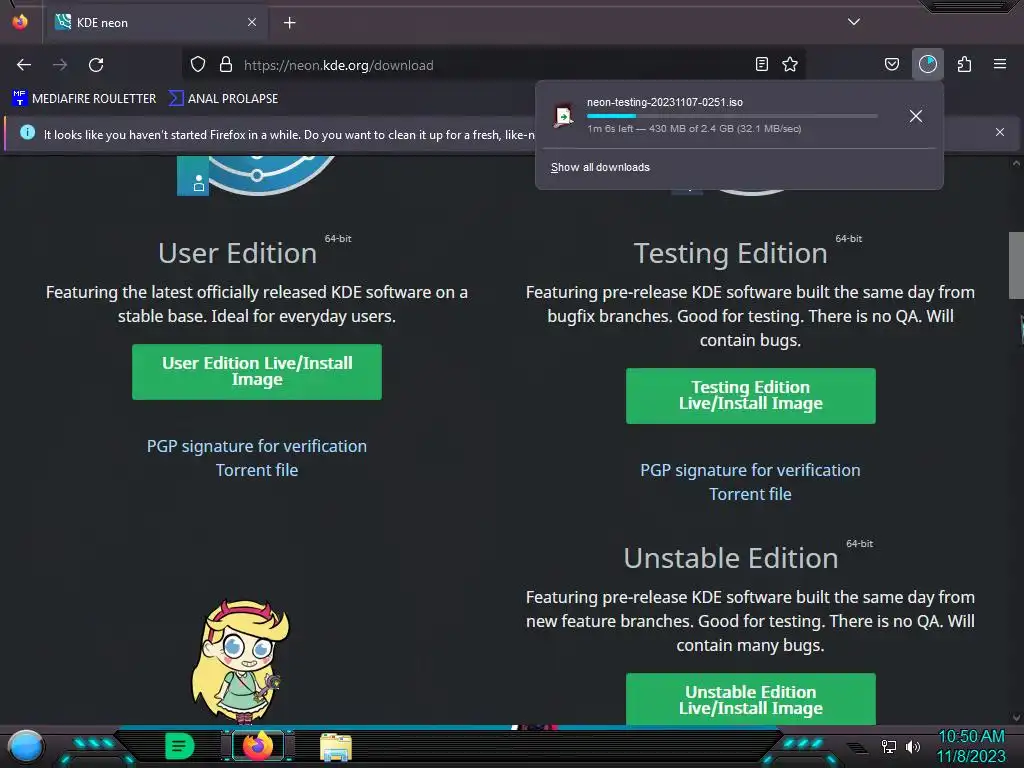
Task: Click Show all downloads
Action: tap(600, 167)
